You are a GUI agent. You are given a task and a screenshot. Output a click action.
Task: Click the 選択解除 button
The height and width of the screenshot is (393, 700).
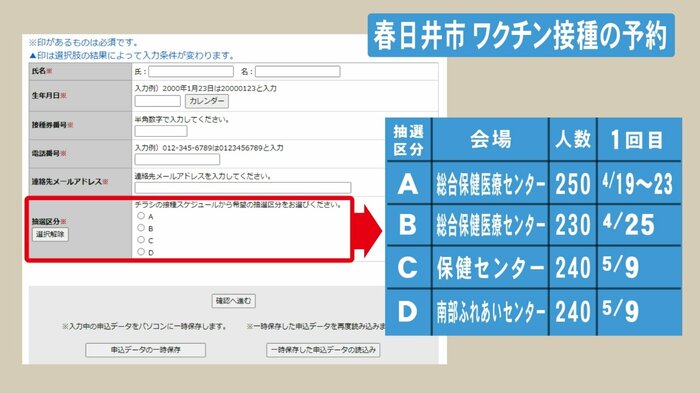tap(50, 234)
